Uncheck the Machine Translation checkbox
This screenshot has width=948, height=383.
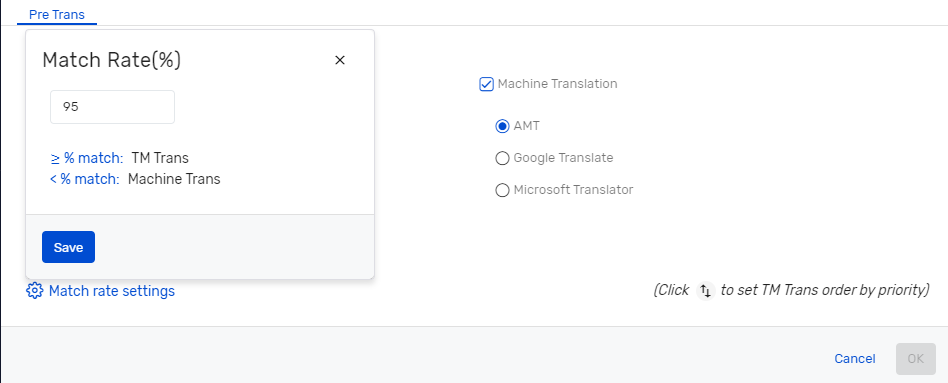tap(487, 84)
